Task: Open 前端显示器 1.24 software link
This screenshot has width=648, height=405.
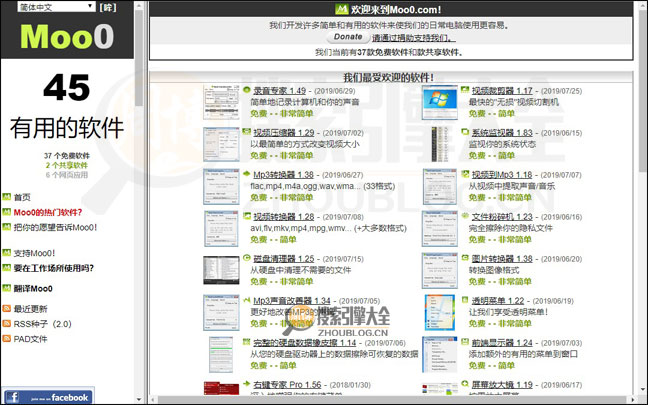Action: 502,343
